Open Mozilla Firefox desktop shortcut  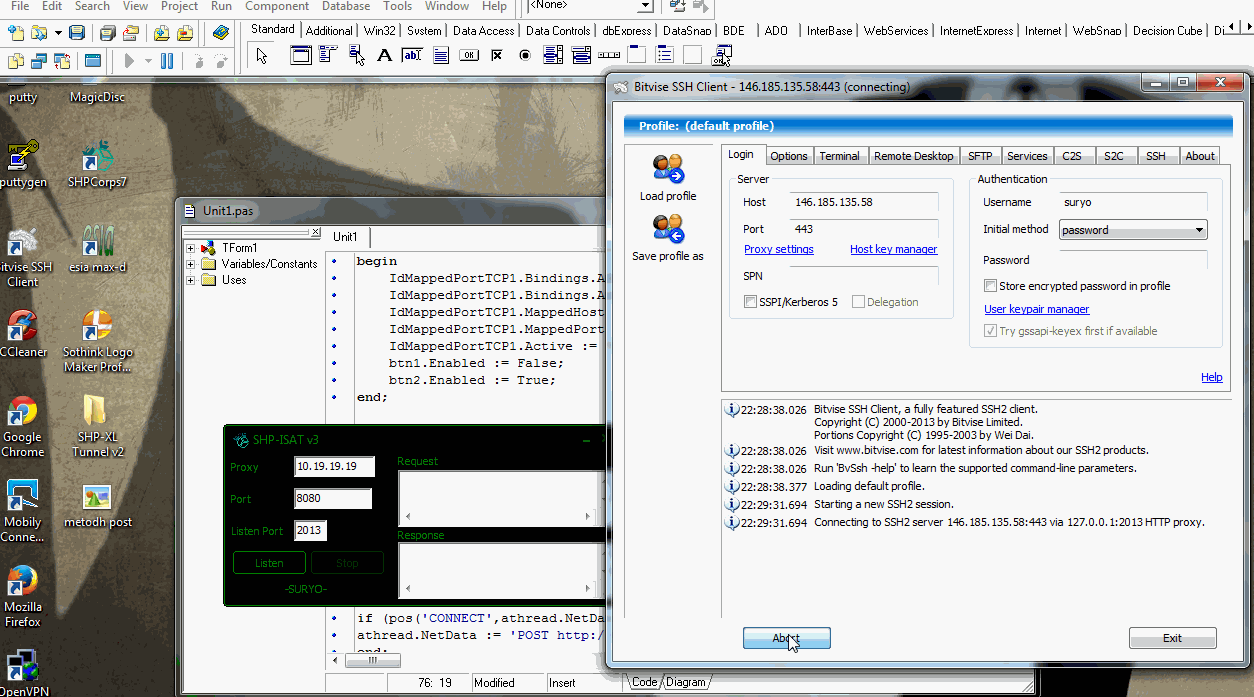22,597
